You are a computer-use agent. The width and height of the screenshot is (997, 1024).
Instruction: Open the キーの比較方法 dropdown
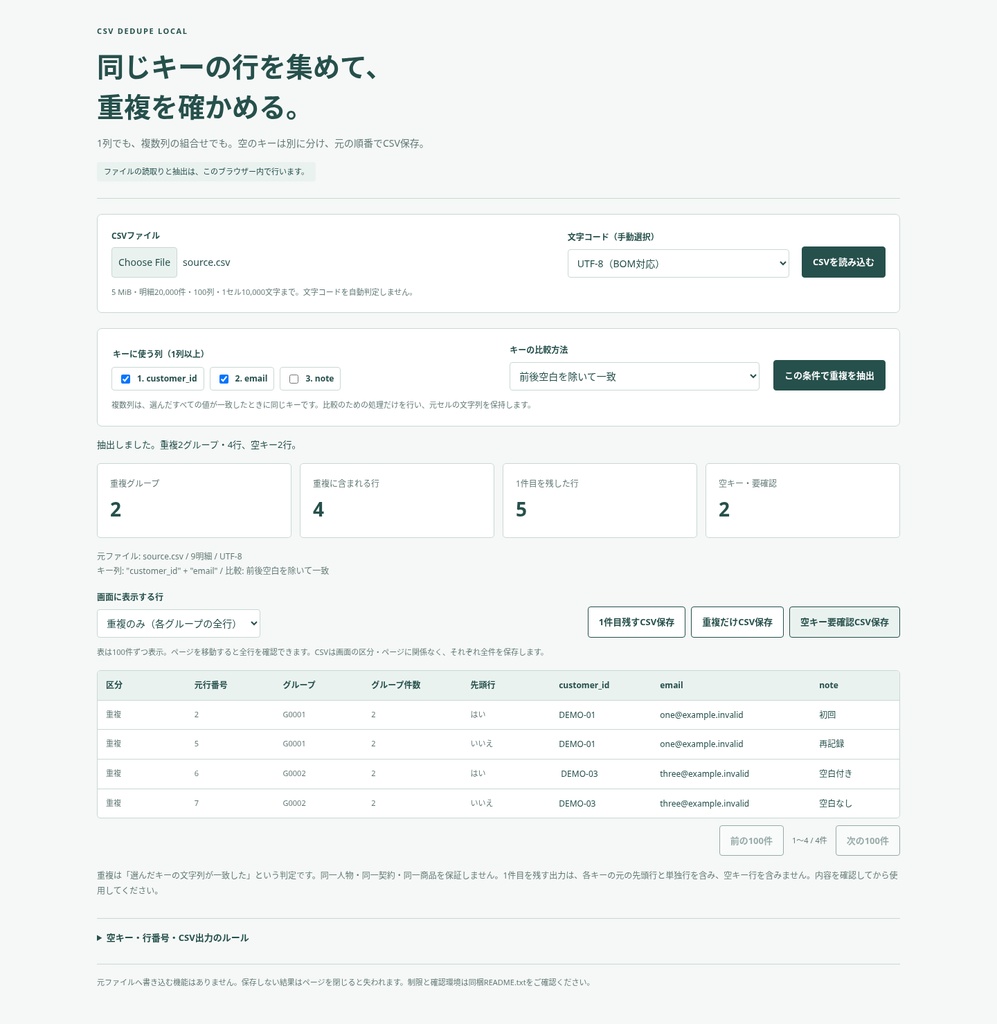coord(634,376)
